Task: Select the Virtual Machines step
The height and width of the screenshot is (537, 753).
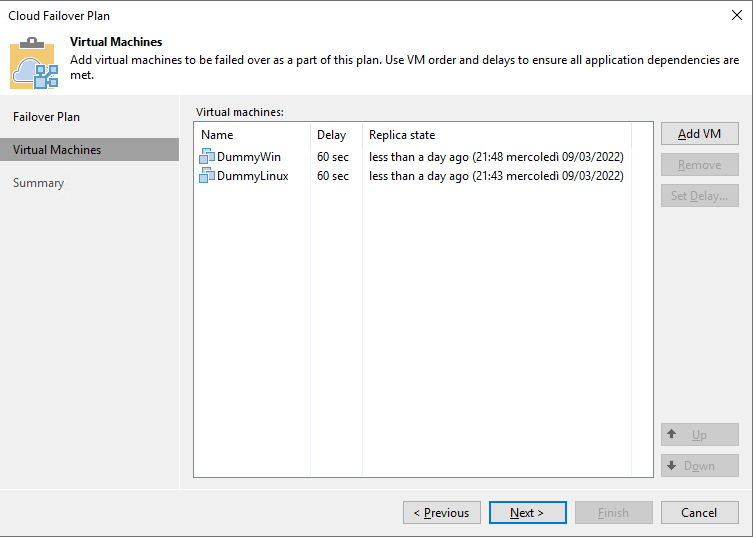Action: pyautogui.click(x=89, y=149)
